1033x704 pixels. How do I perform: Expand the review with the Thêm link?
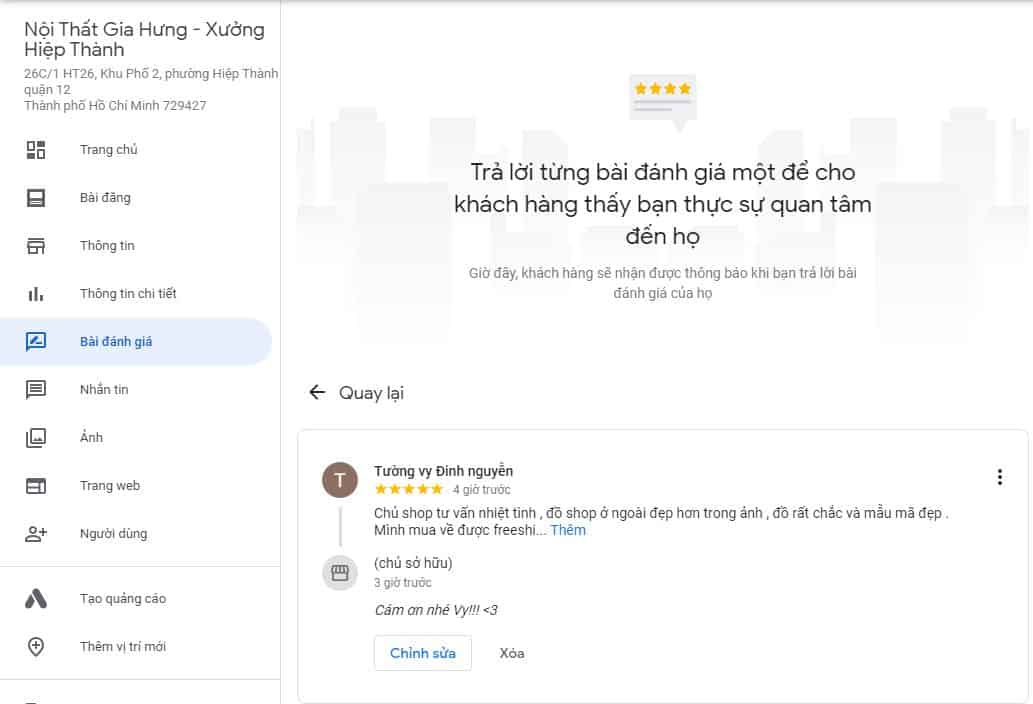pos(567,529)
